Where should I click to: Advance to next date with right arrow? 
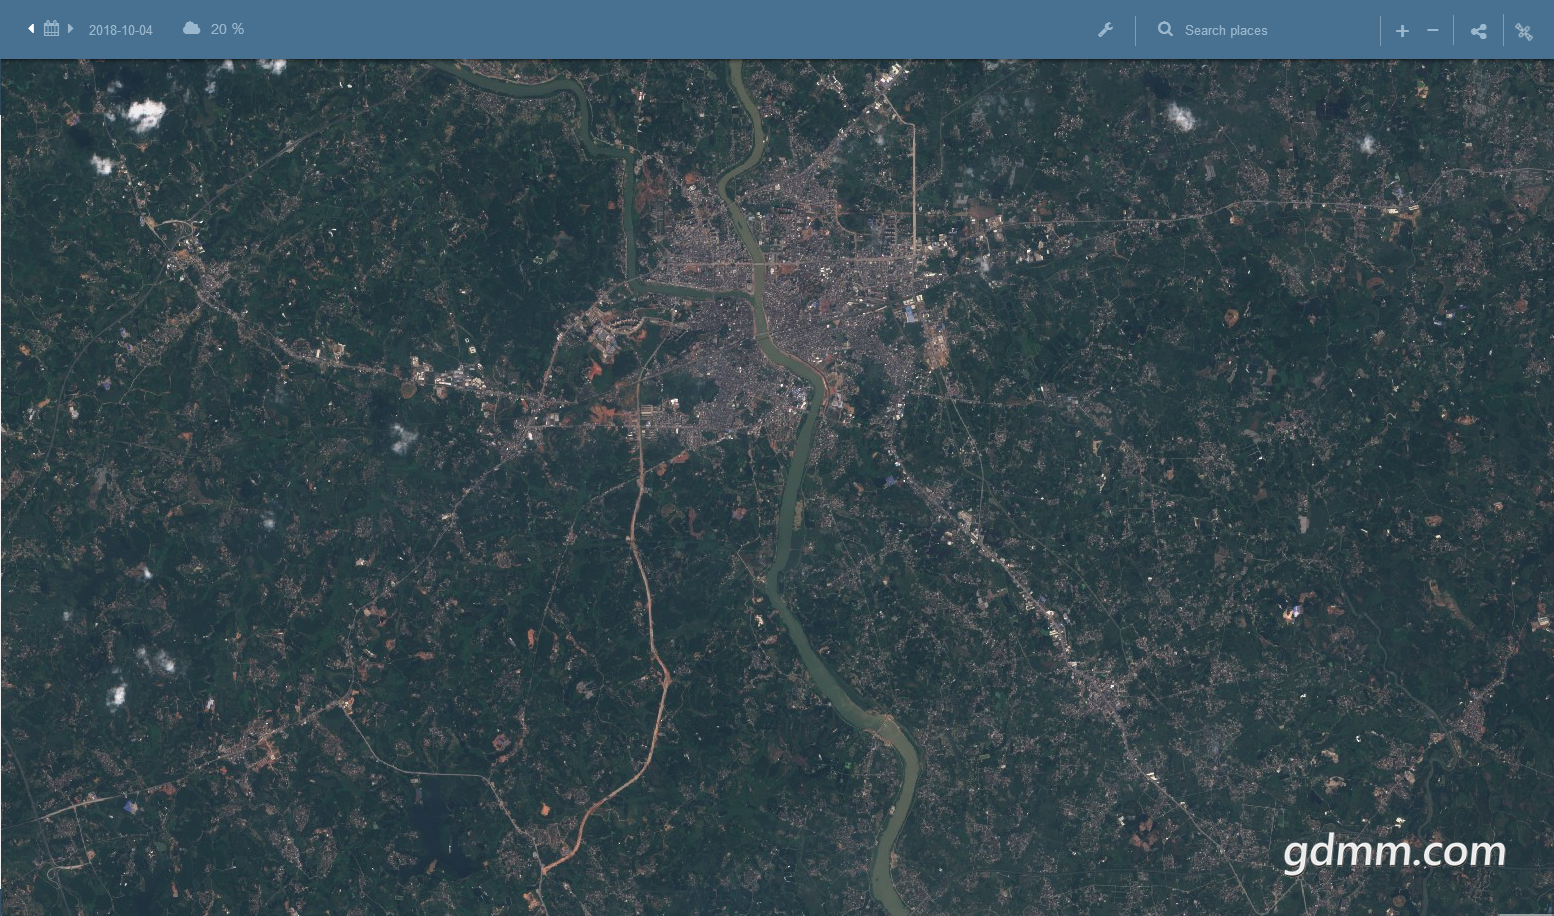click(x=71, y=29)
